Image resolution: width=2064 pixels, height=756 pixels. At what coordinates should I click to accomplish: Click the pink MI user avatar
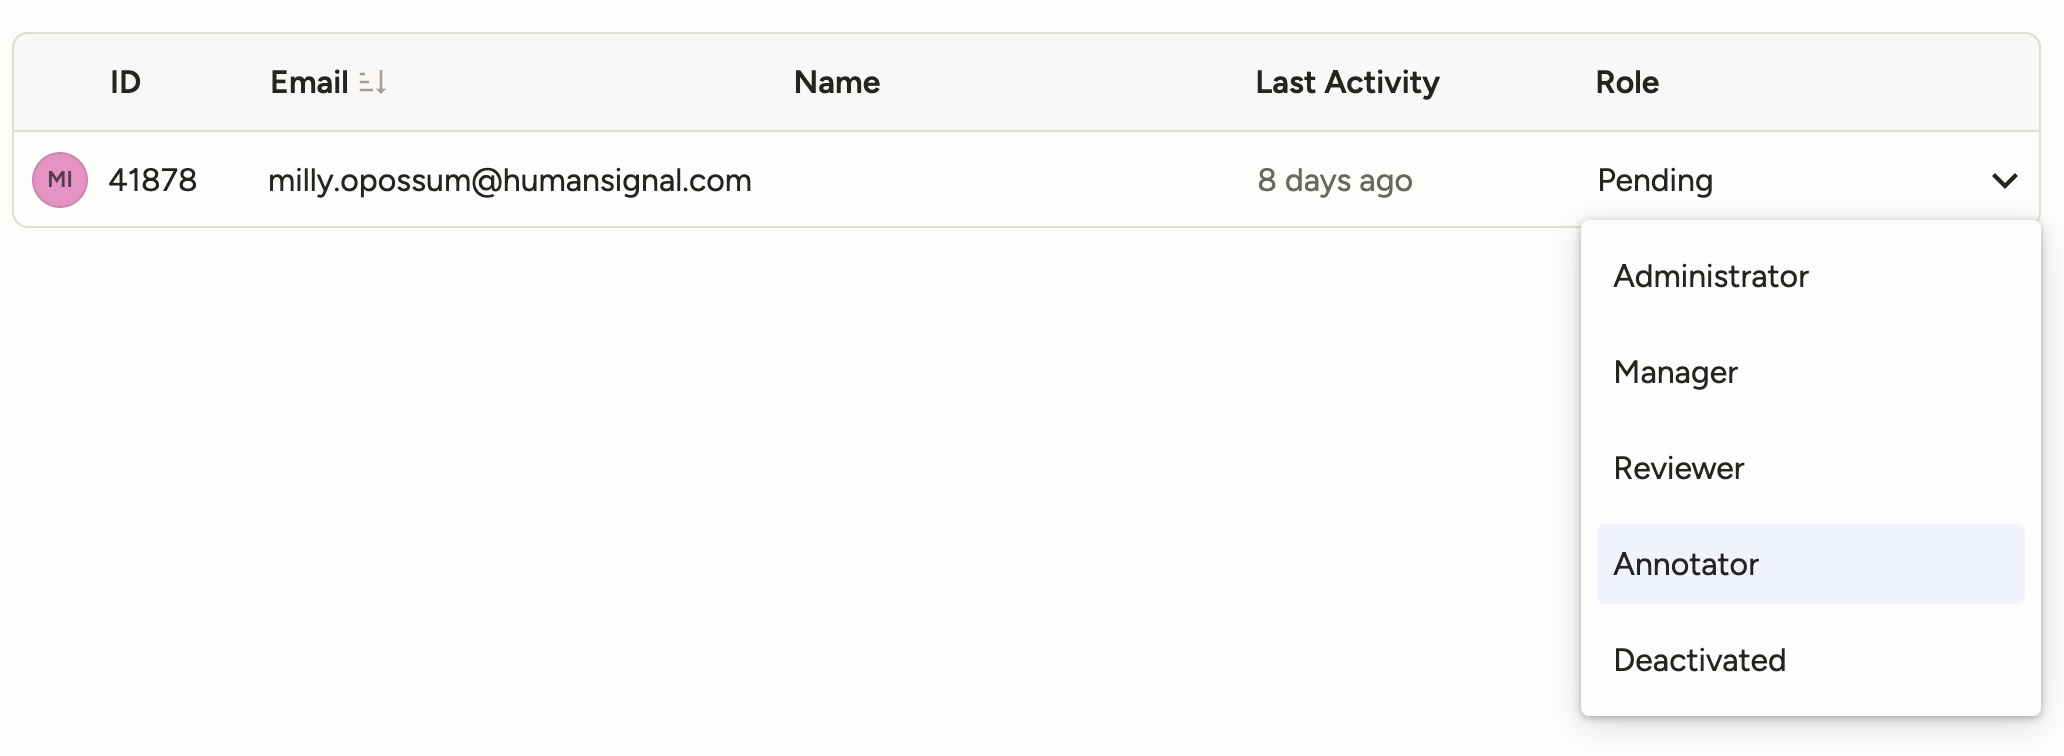[60, 180]
